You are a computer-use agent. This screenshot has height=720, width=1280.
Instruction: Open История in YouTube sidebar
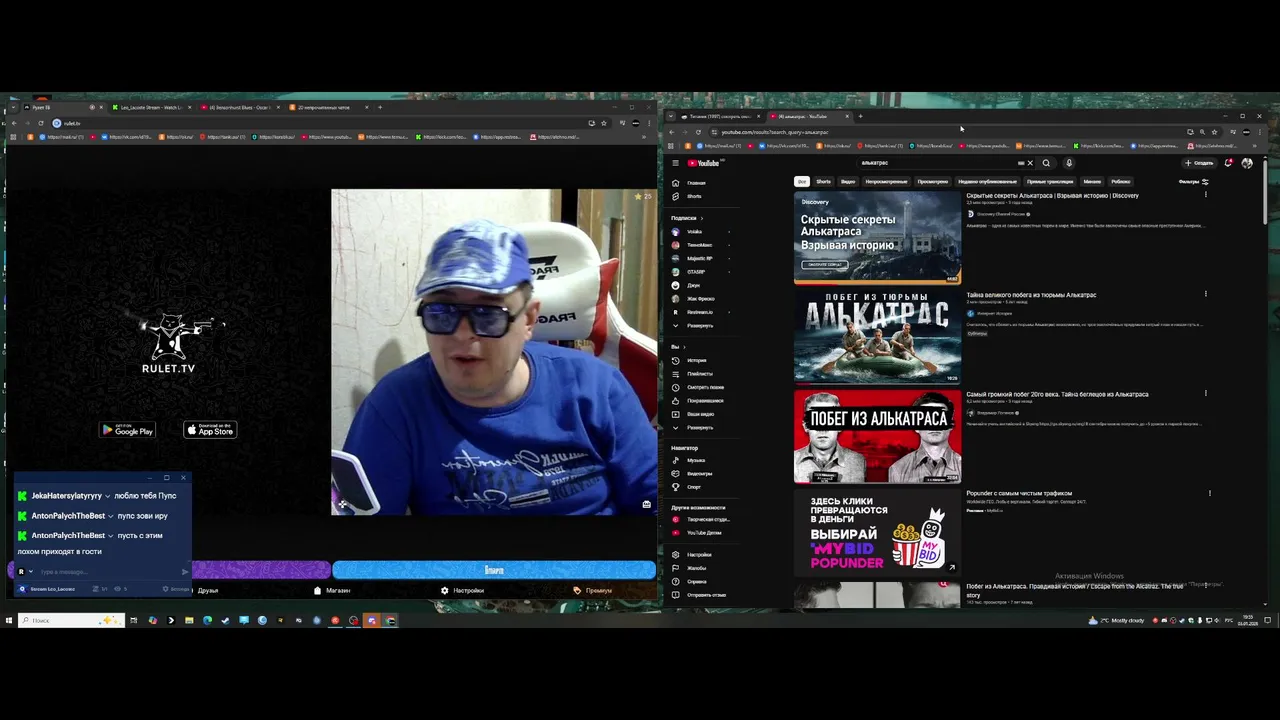coord(697,360)
